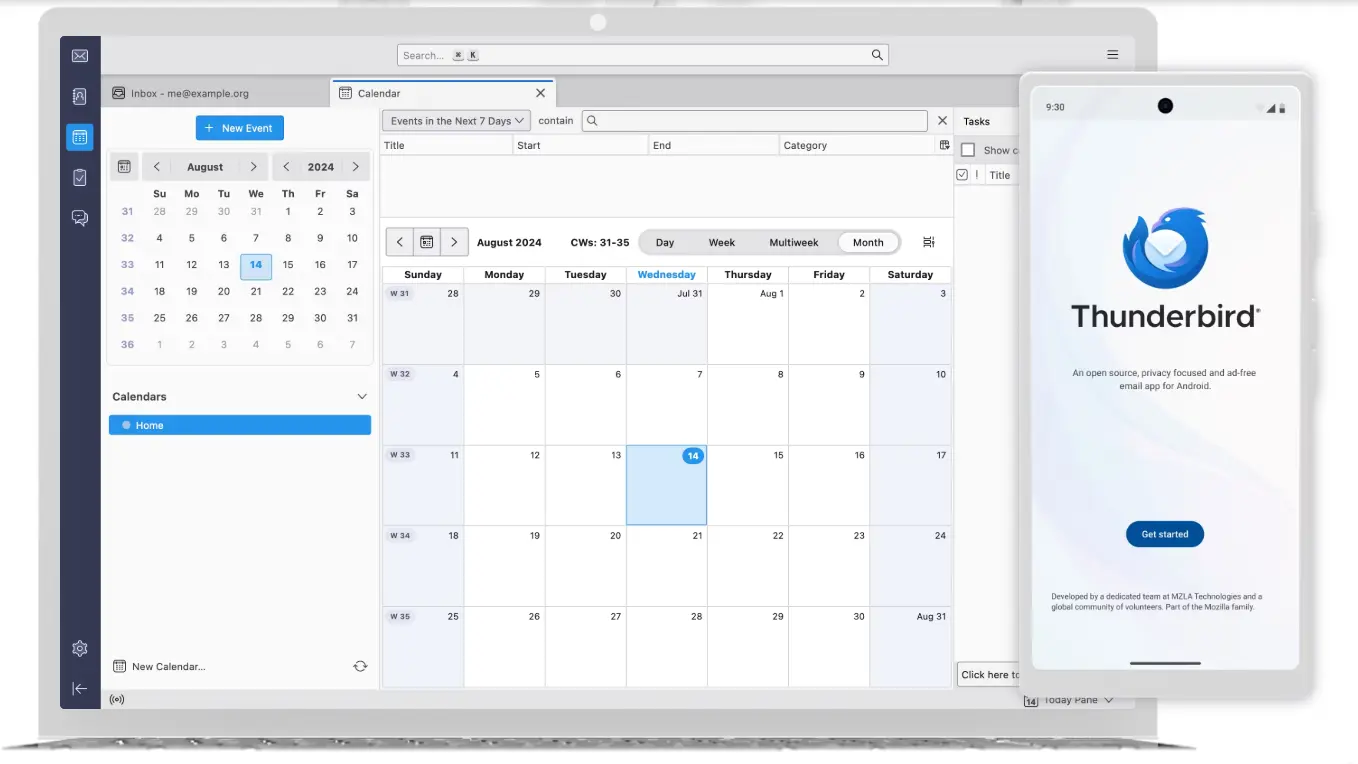Open the Chat space icon
1358x764 pixels.
click(x=80, y=218)
